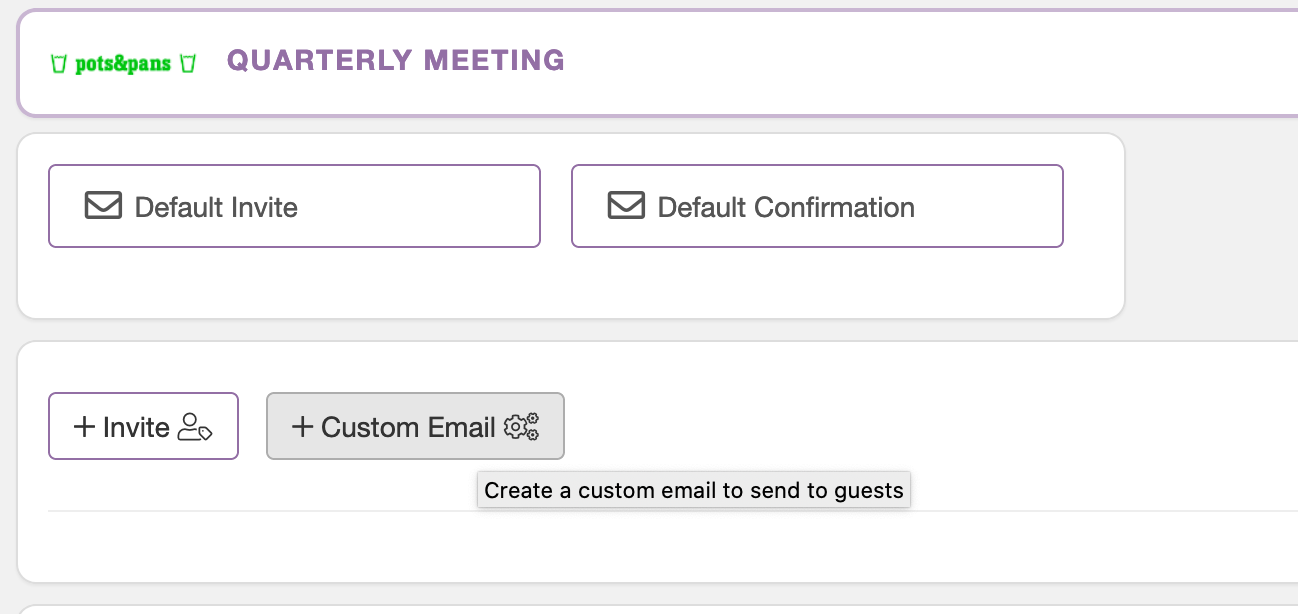
Task: Click empty space below Default Invite template
Action: pyautogui.click(x=294, y=283)
